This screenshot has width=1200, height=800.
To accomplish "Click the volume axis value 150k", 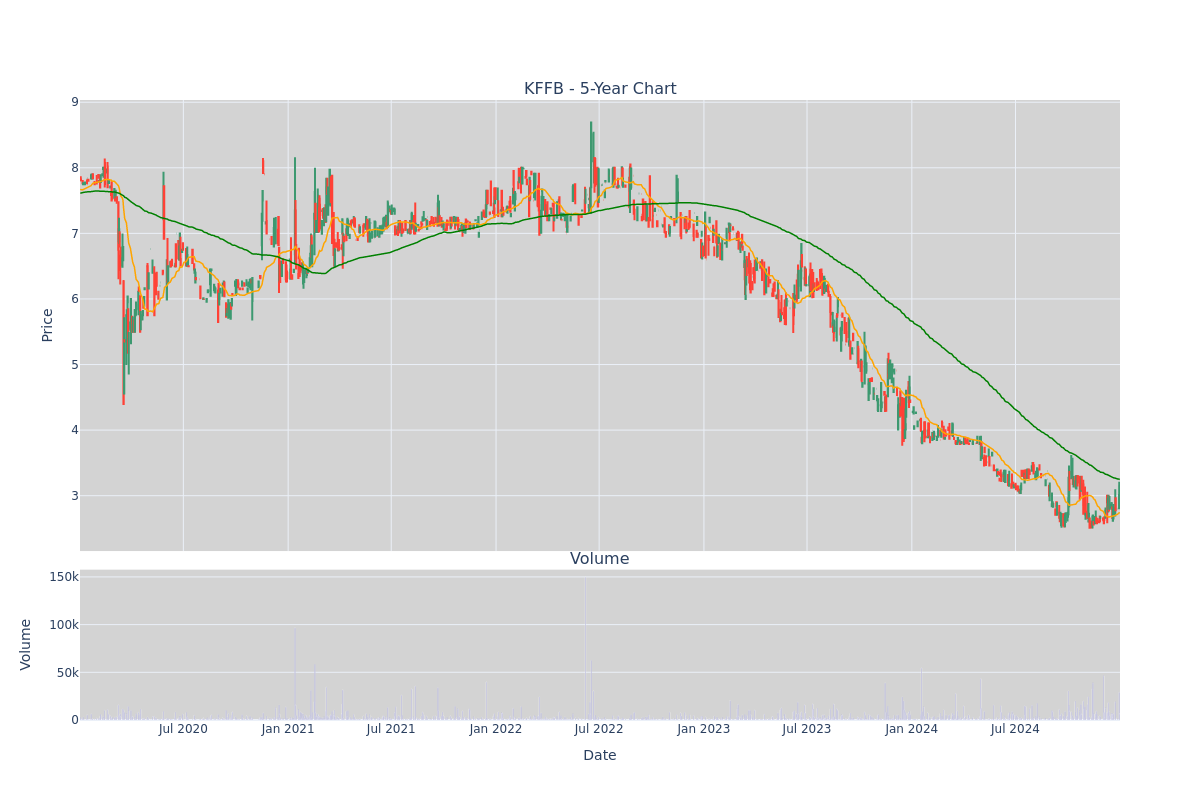I will pos(64,577).
